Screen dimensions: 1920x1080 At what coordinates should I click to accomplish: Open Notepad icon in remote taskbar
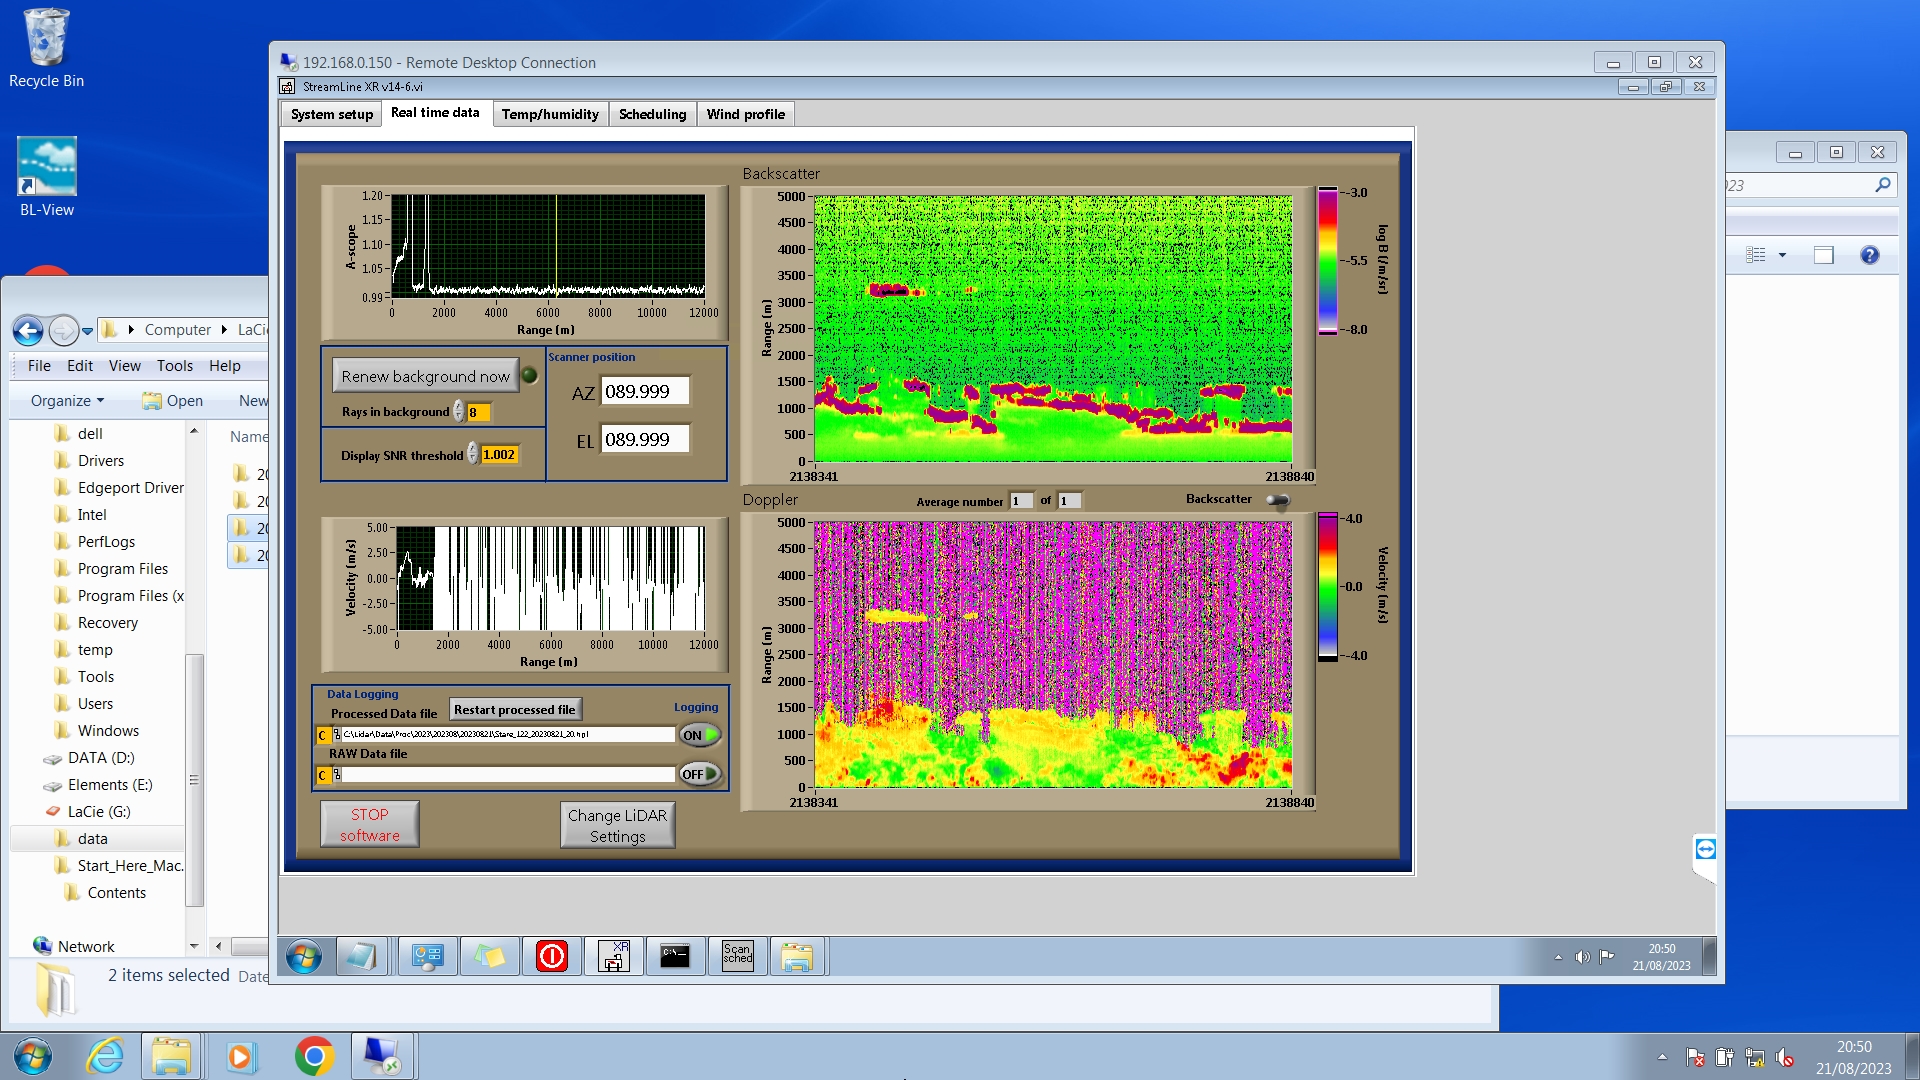(360, 956)
